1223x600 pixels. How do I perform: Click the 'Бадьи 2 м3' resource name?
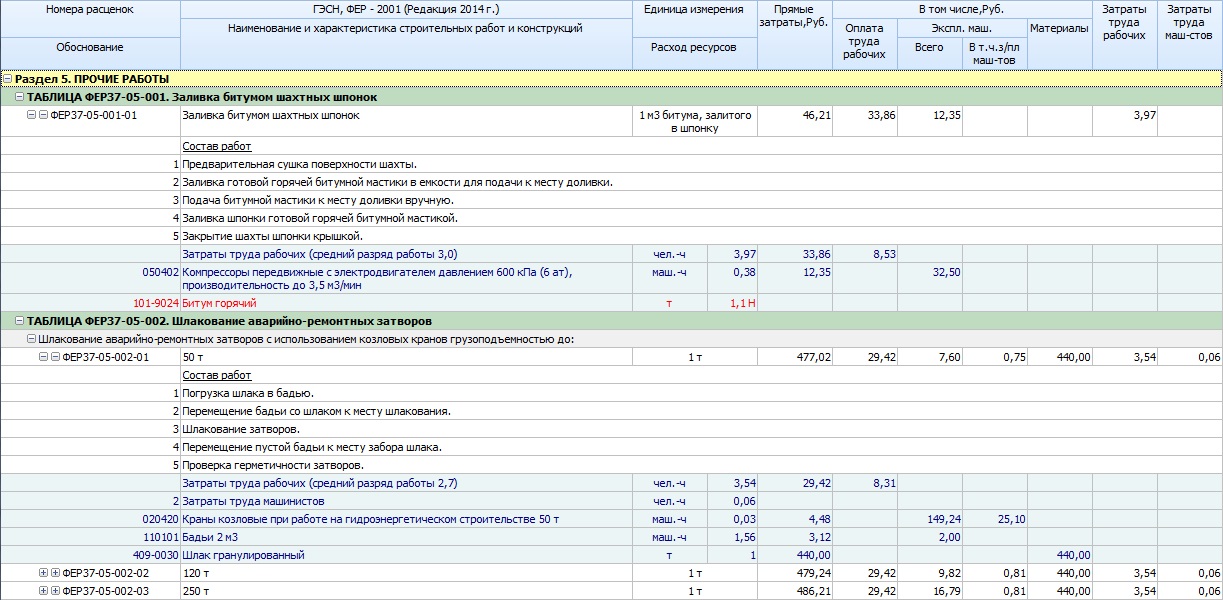(x=209, y=537)
